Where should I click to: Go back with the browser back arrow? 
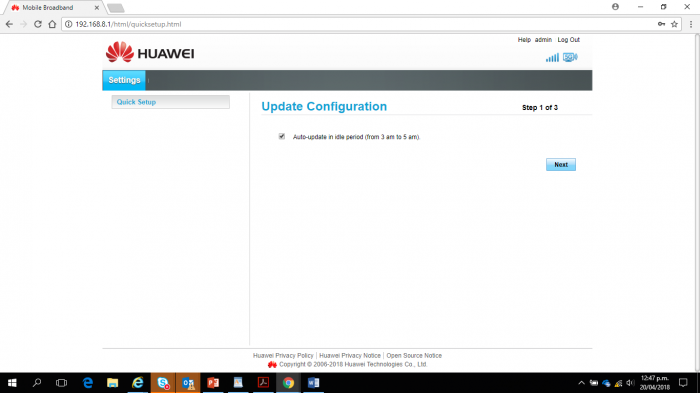pos(9,24)
